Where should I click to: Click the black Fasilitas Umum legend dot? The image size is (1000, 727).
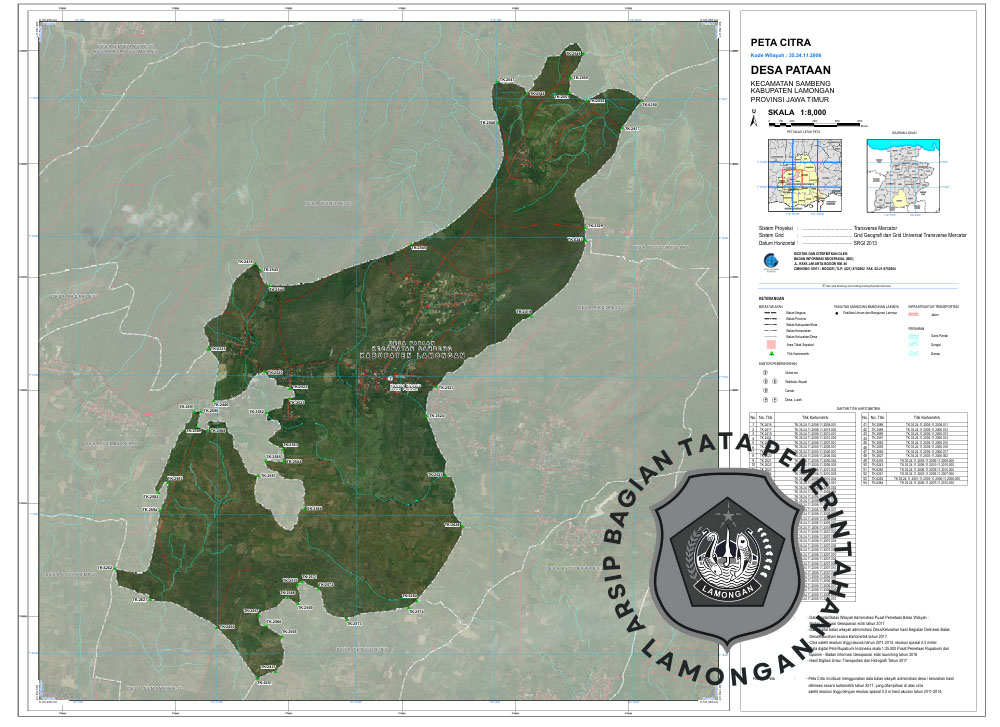click(839, 314)
